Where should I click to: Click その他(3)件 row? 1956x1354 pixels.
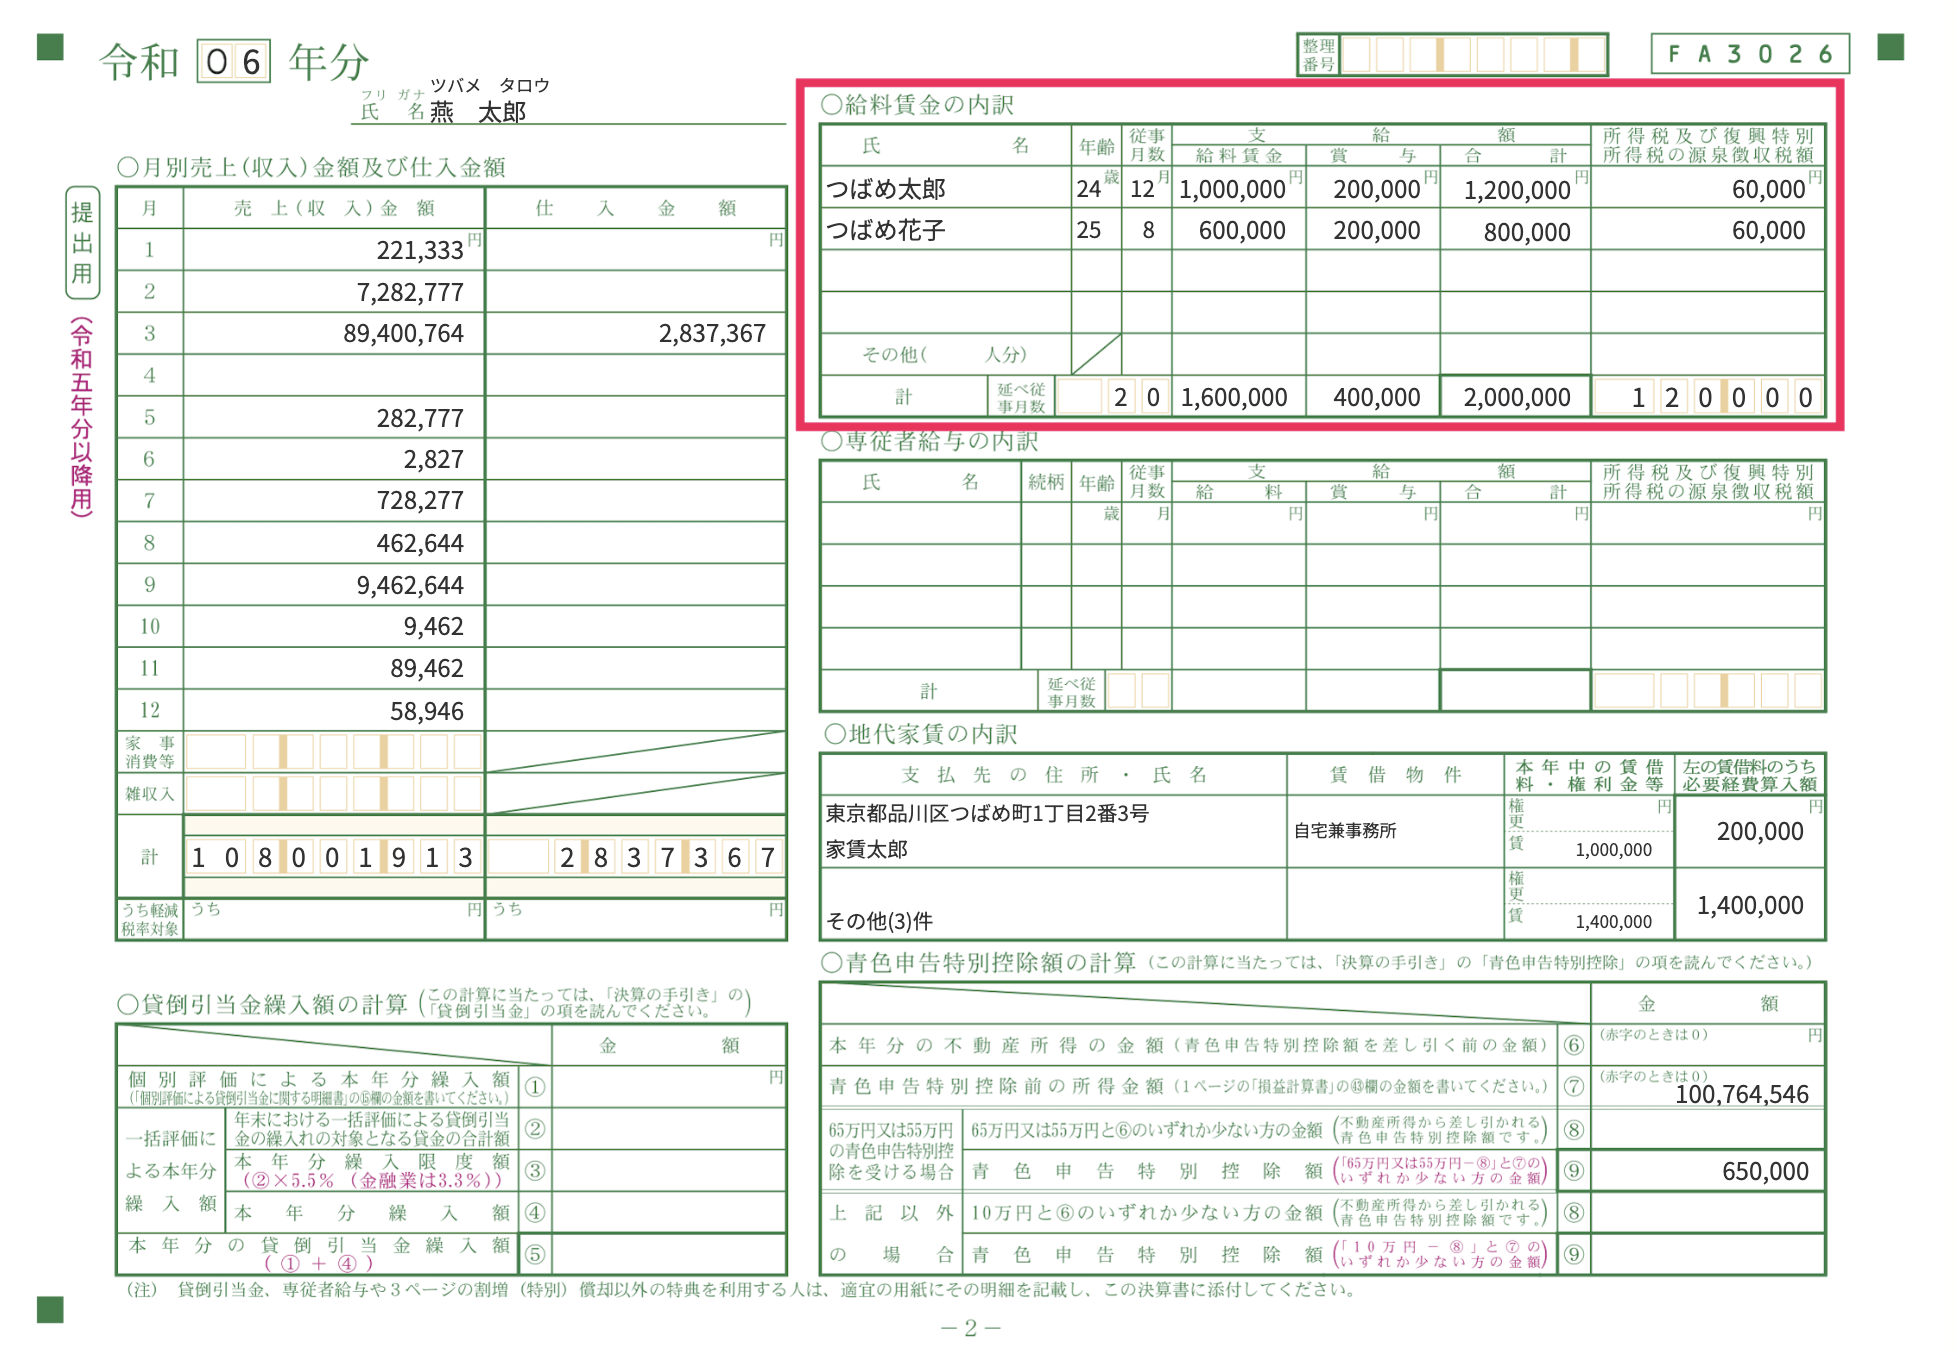880,921
